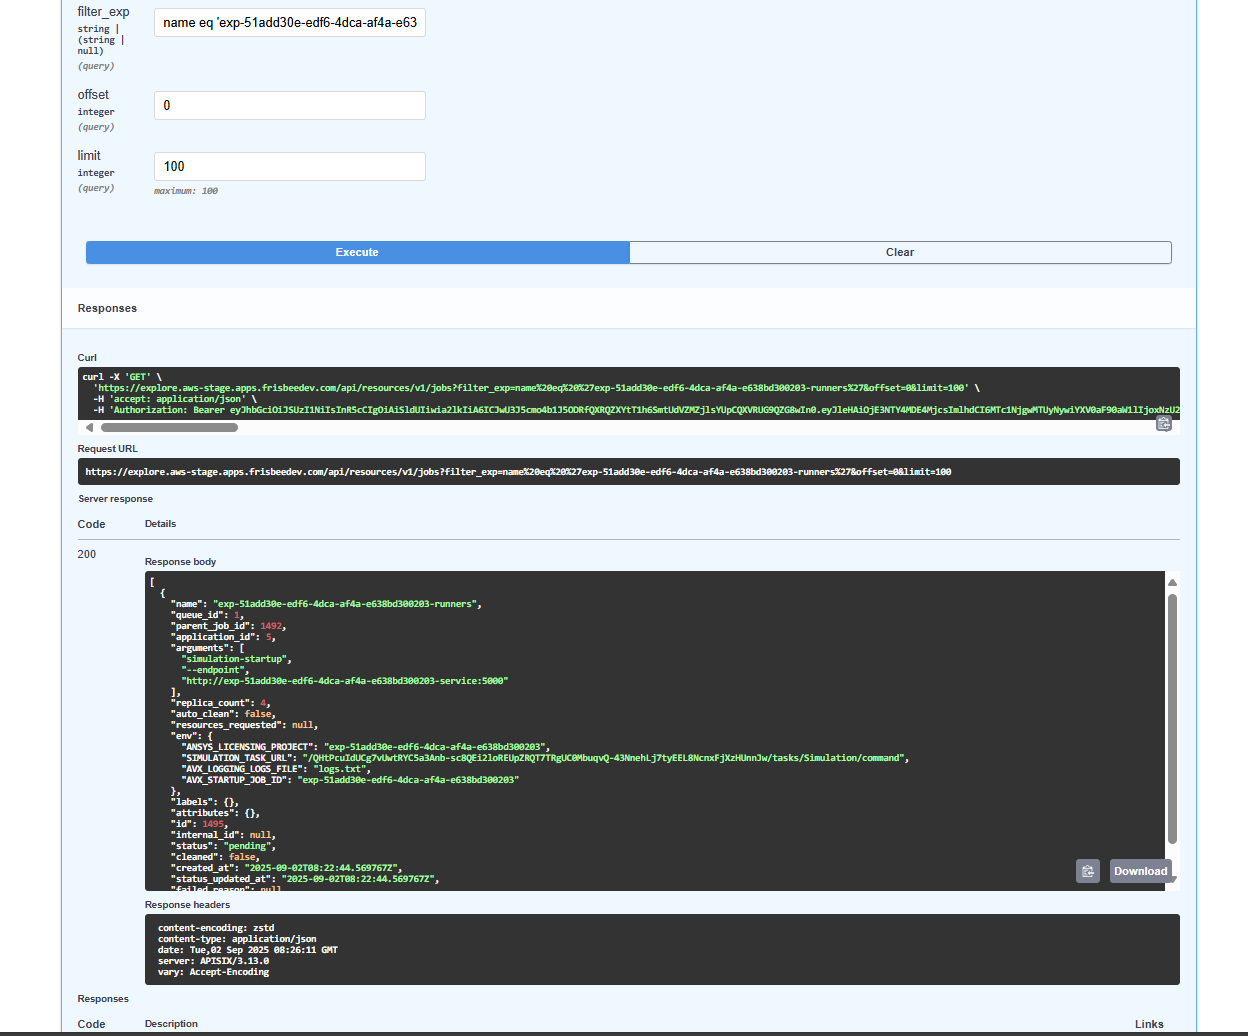The height and width of the screenshot is (1036, 1248).
Task: Click the date response header line
Action: [248, 950]
